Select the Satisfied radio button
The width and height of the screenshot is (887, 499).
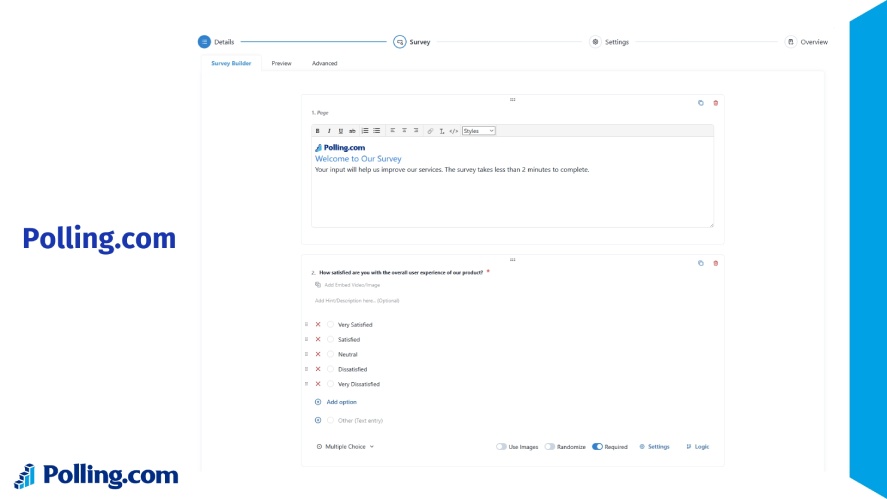pos(330,339)
